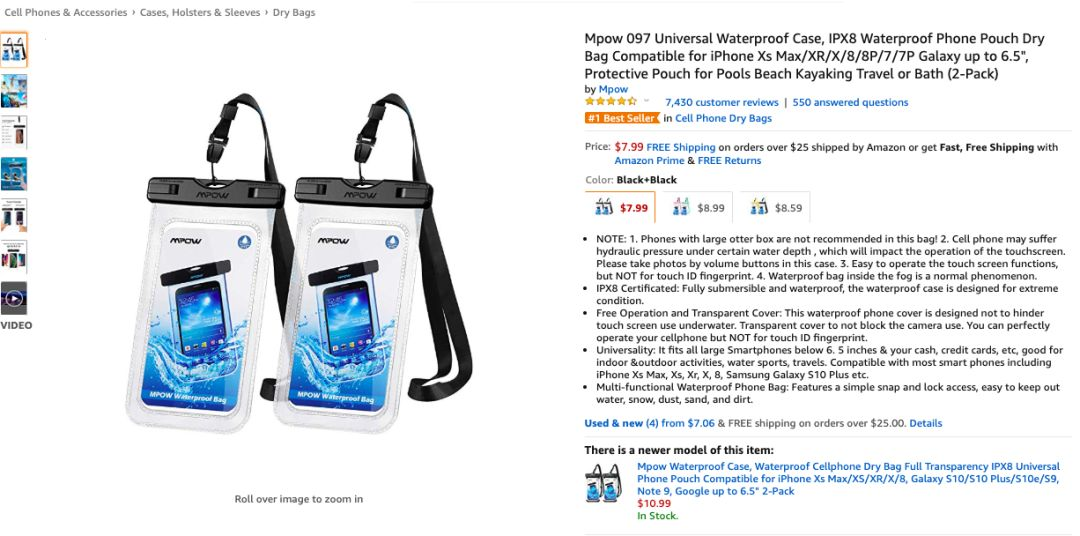Open the #1 Best Seller badge
Screen dimensions: 1080x536
coord(622,118)
